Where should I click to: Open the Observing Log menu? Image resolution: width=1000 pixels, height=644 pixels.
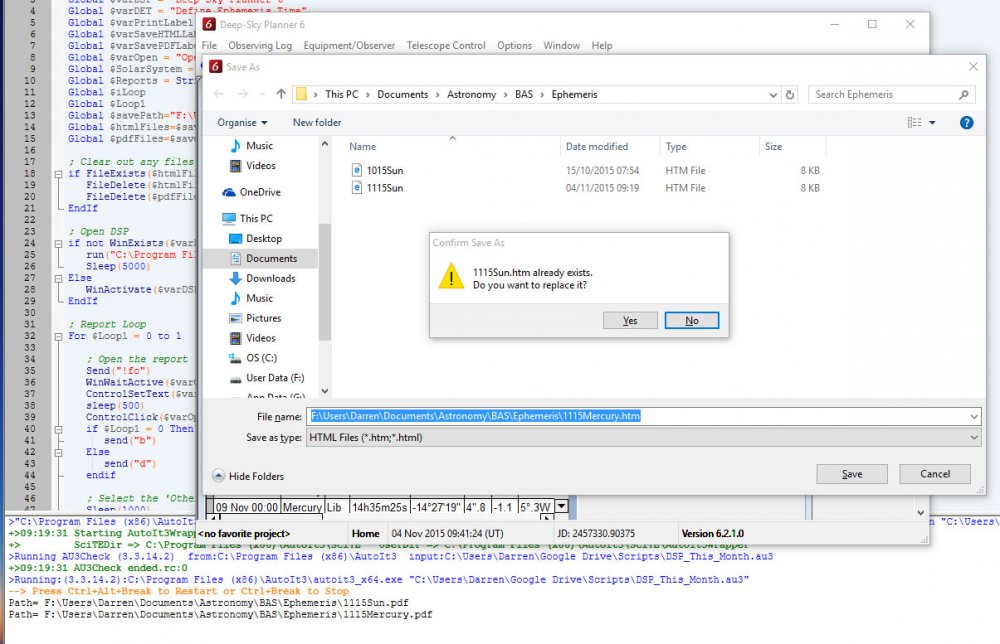pos(260,45)
